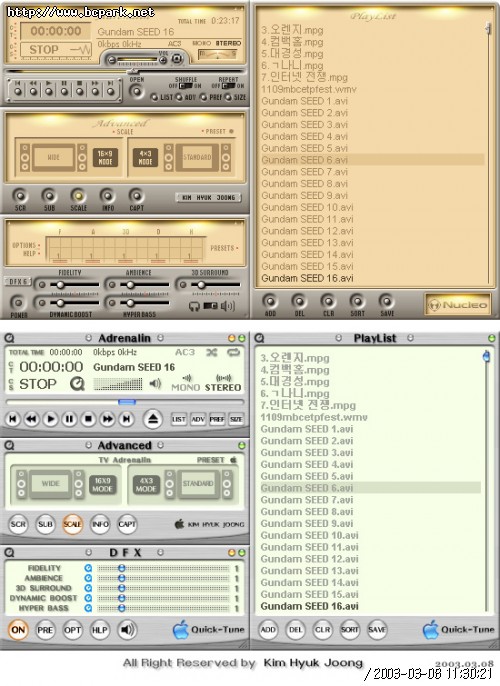The width and height of the screenshot is (500, 686).
Task: Toggle the HYPER BASS blue button in silver DFX
Action: (88, 608)
